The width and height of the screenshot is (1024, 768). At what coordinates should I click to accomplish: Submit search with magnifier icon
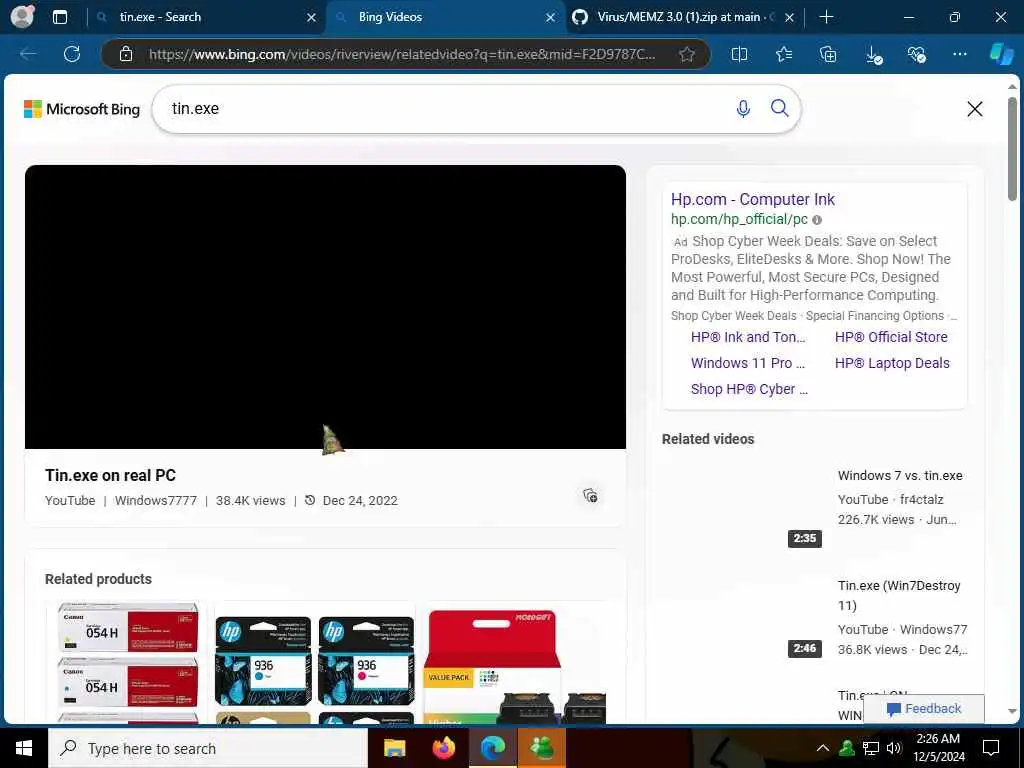click(x=779, y=108)
